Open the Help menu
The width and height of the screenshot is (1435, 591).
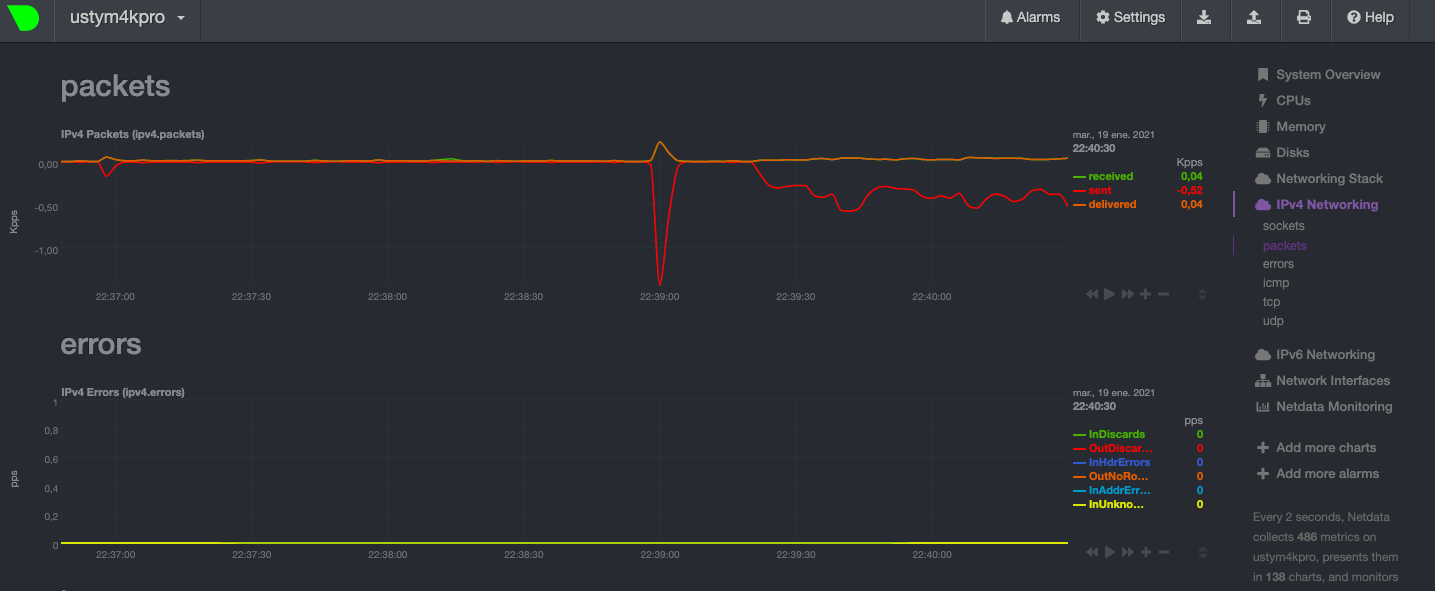click(1370, 17)
